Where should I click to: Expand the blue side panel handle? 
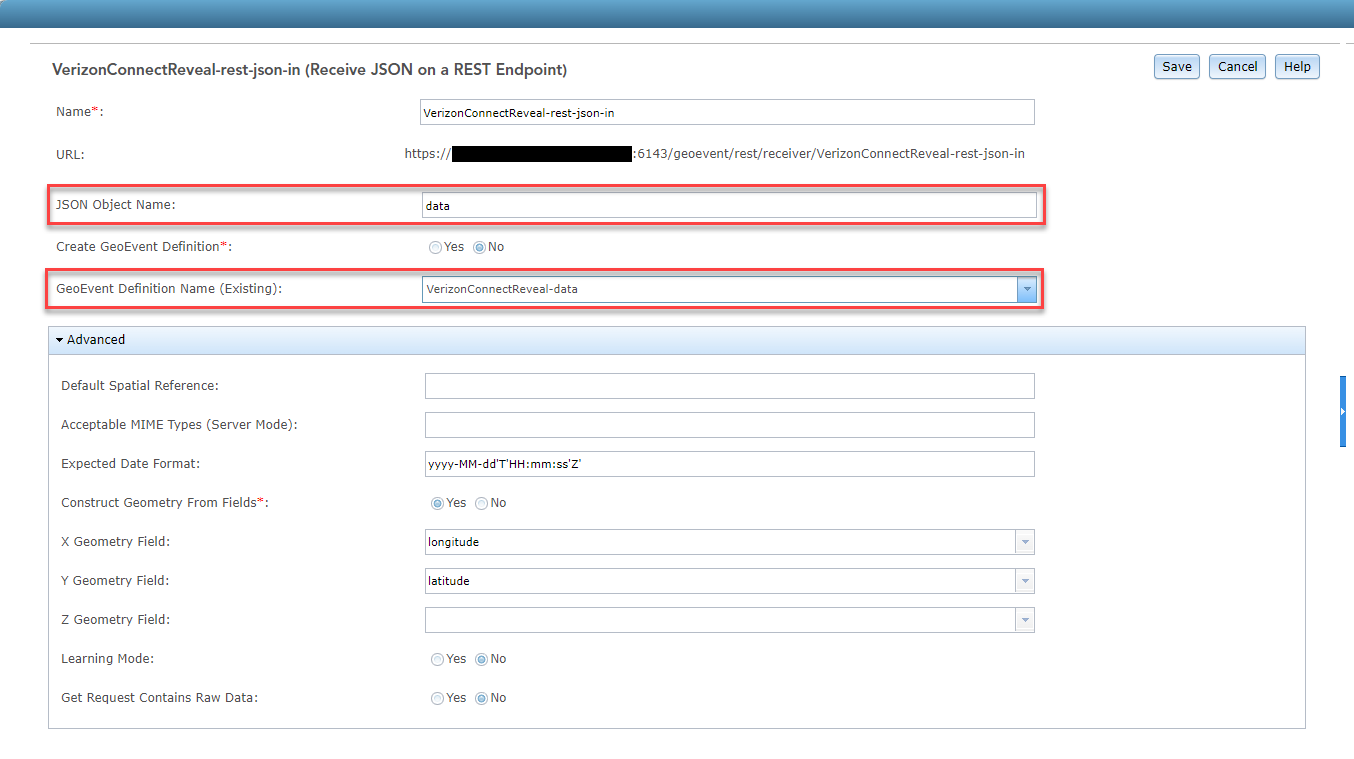click(1343, 411)
